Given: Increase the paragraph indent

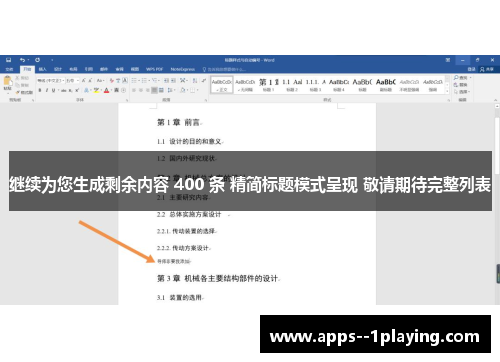Looking at the screenshot, I should tap(174, 81).
